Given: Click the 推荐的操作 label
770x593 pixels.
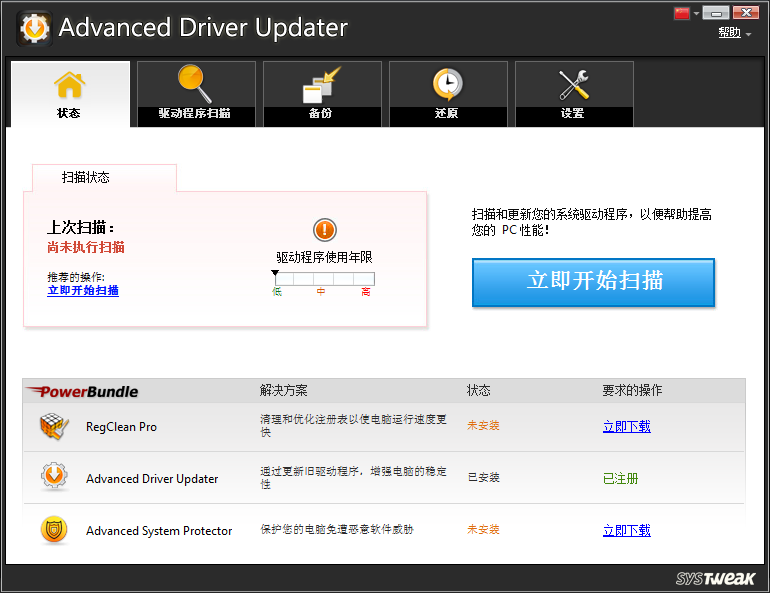Looking at the screenshot, I should (76, 277).
